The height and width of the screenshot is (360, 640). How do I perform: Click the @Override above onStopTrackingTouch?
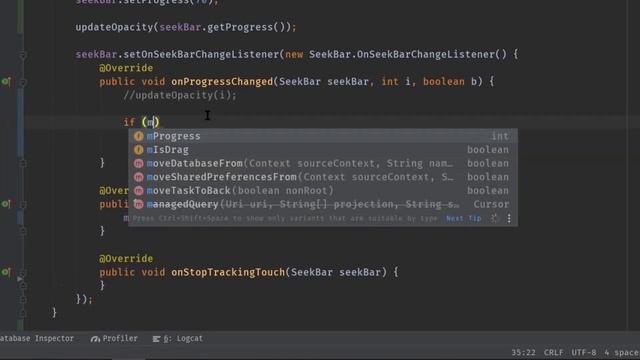pyautogui.click(x=126, y=259)
